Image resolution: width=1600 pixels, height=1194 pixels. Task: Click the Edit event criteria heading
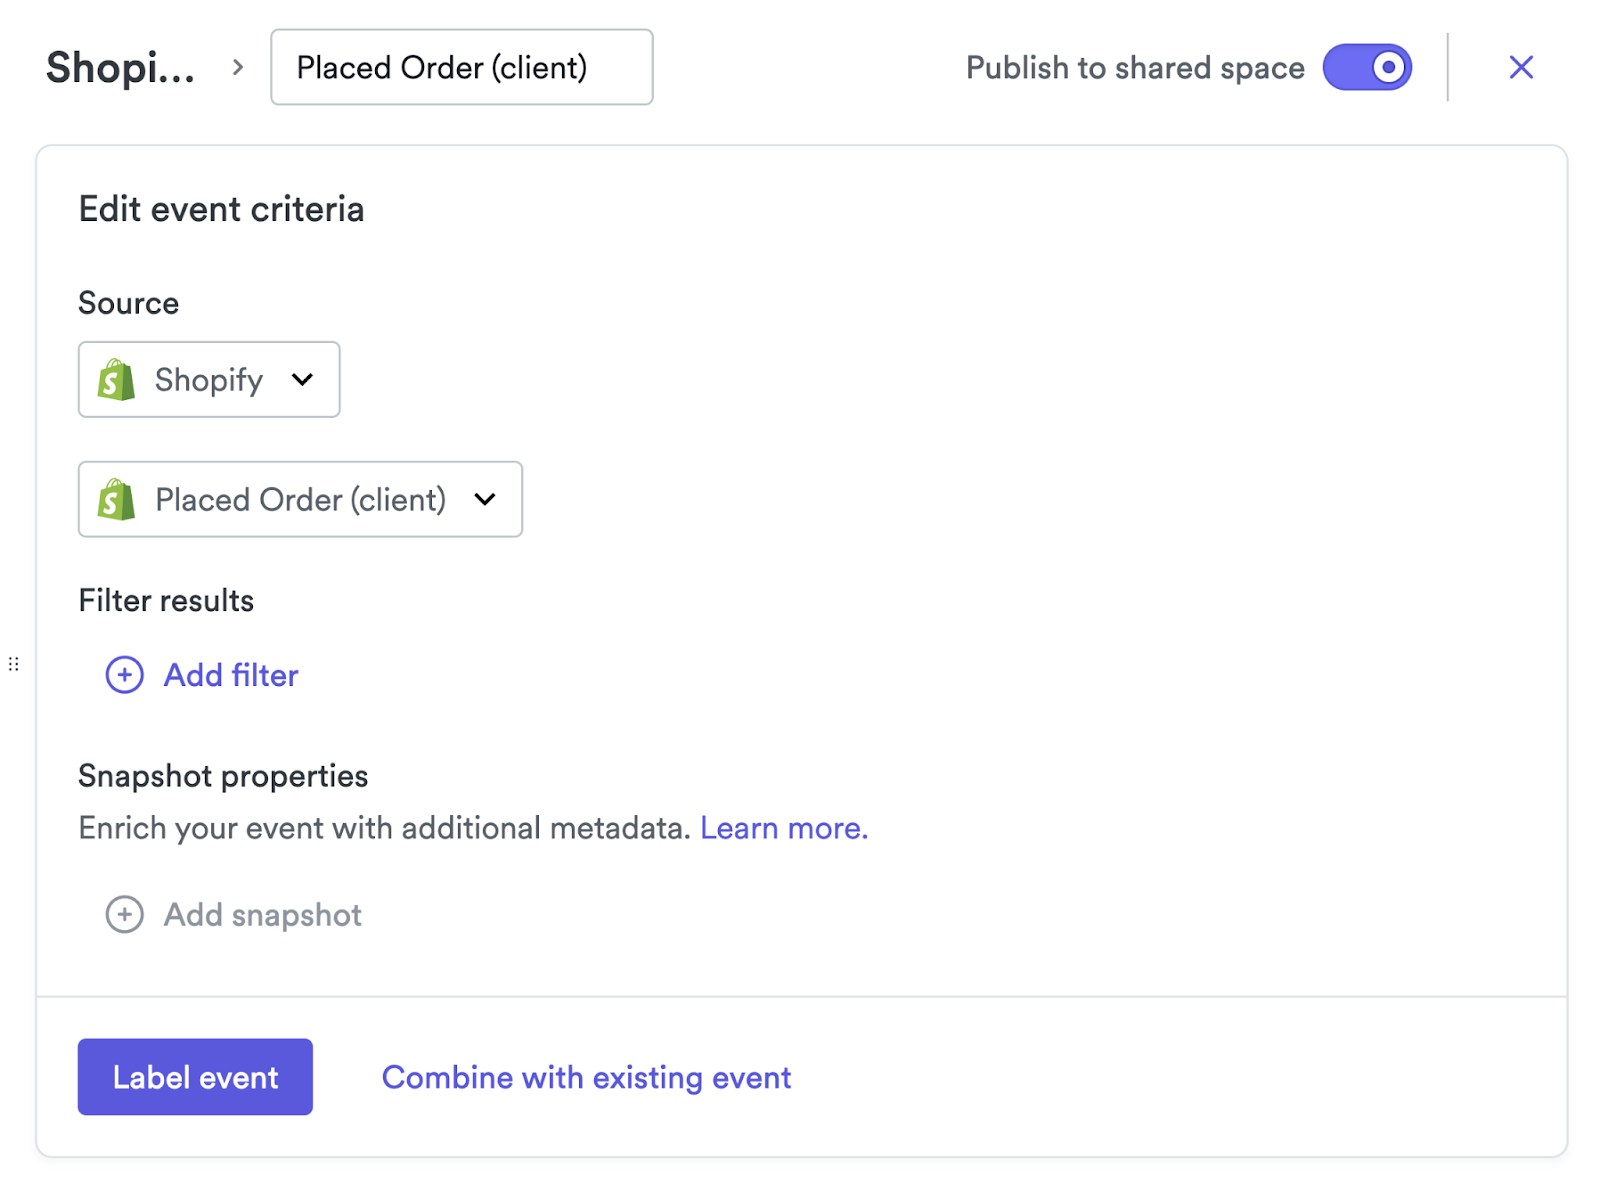[221, 209]
